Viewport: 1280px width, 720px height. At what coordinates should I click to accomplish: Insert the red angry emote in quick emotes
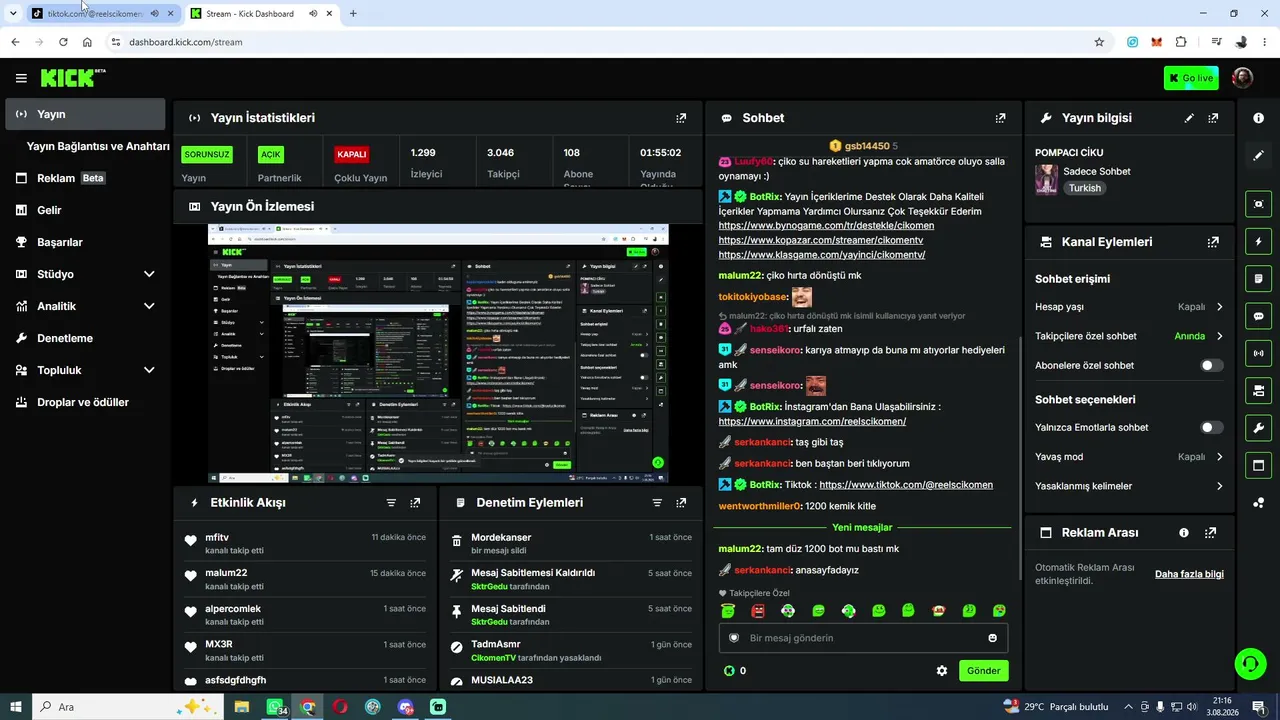758,611
